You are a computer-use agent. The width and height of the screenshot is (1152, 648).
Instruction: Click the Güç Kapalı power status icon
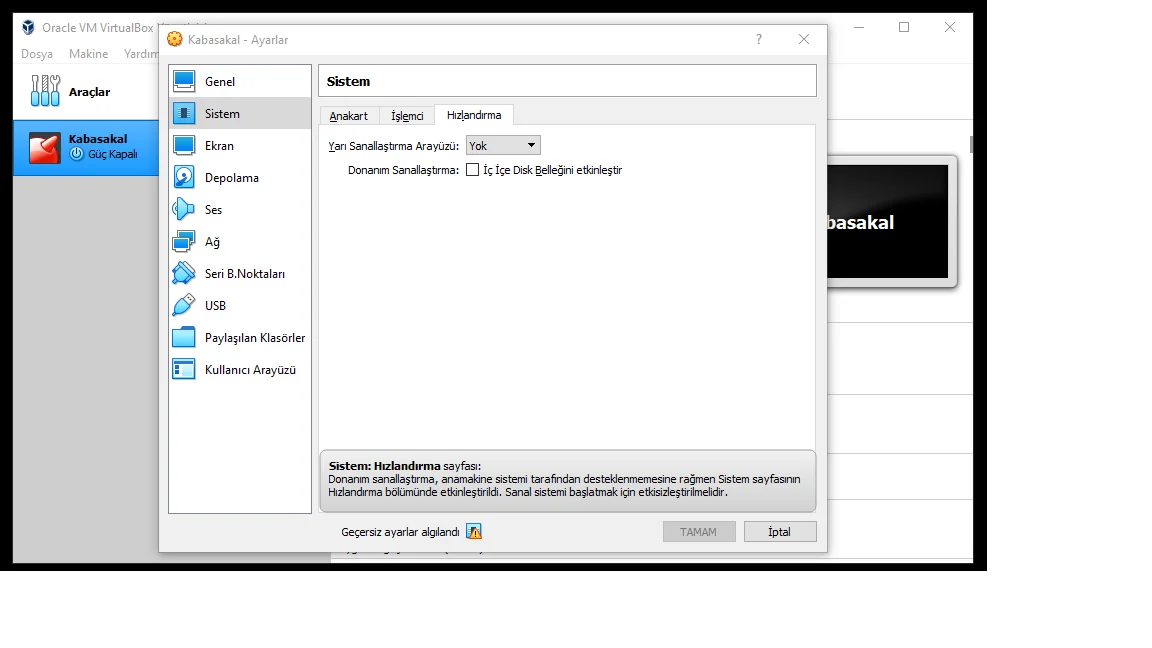tap(76, 154)
